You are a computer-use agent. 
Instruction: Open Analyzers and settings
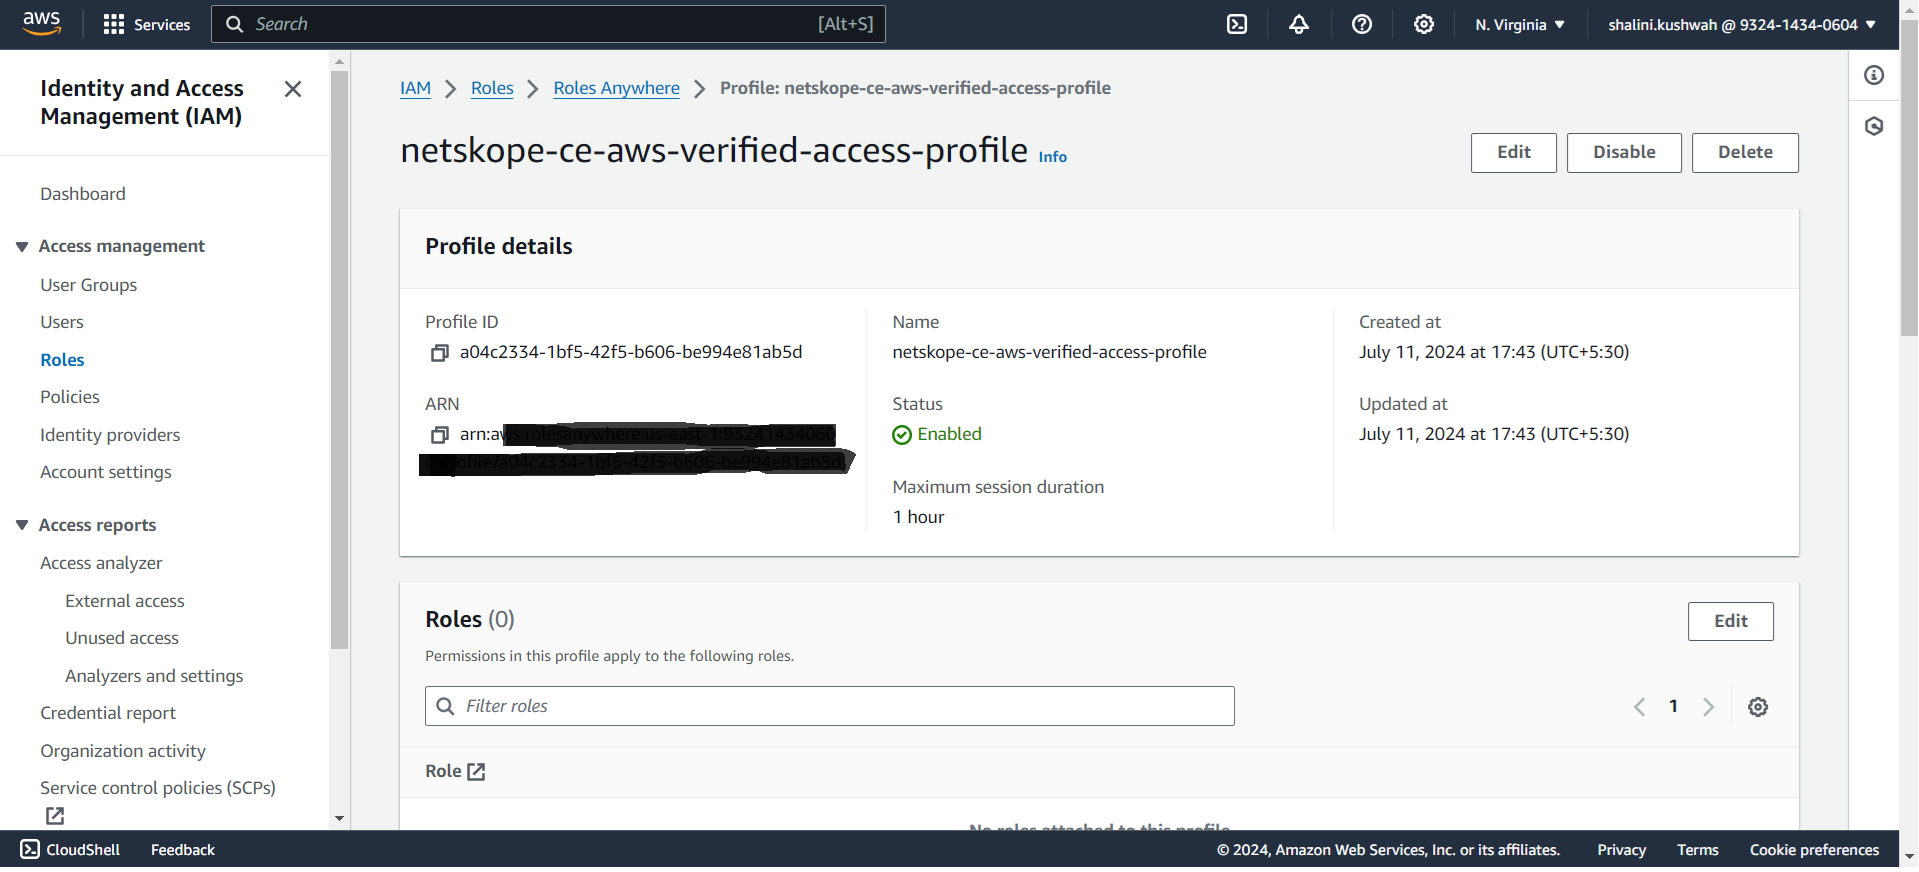point(154,676)
